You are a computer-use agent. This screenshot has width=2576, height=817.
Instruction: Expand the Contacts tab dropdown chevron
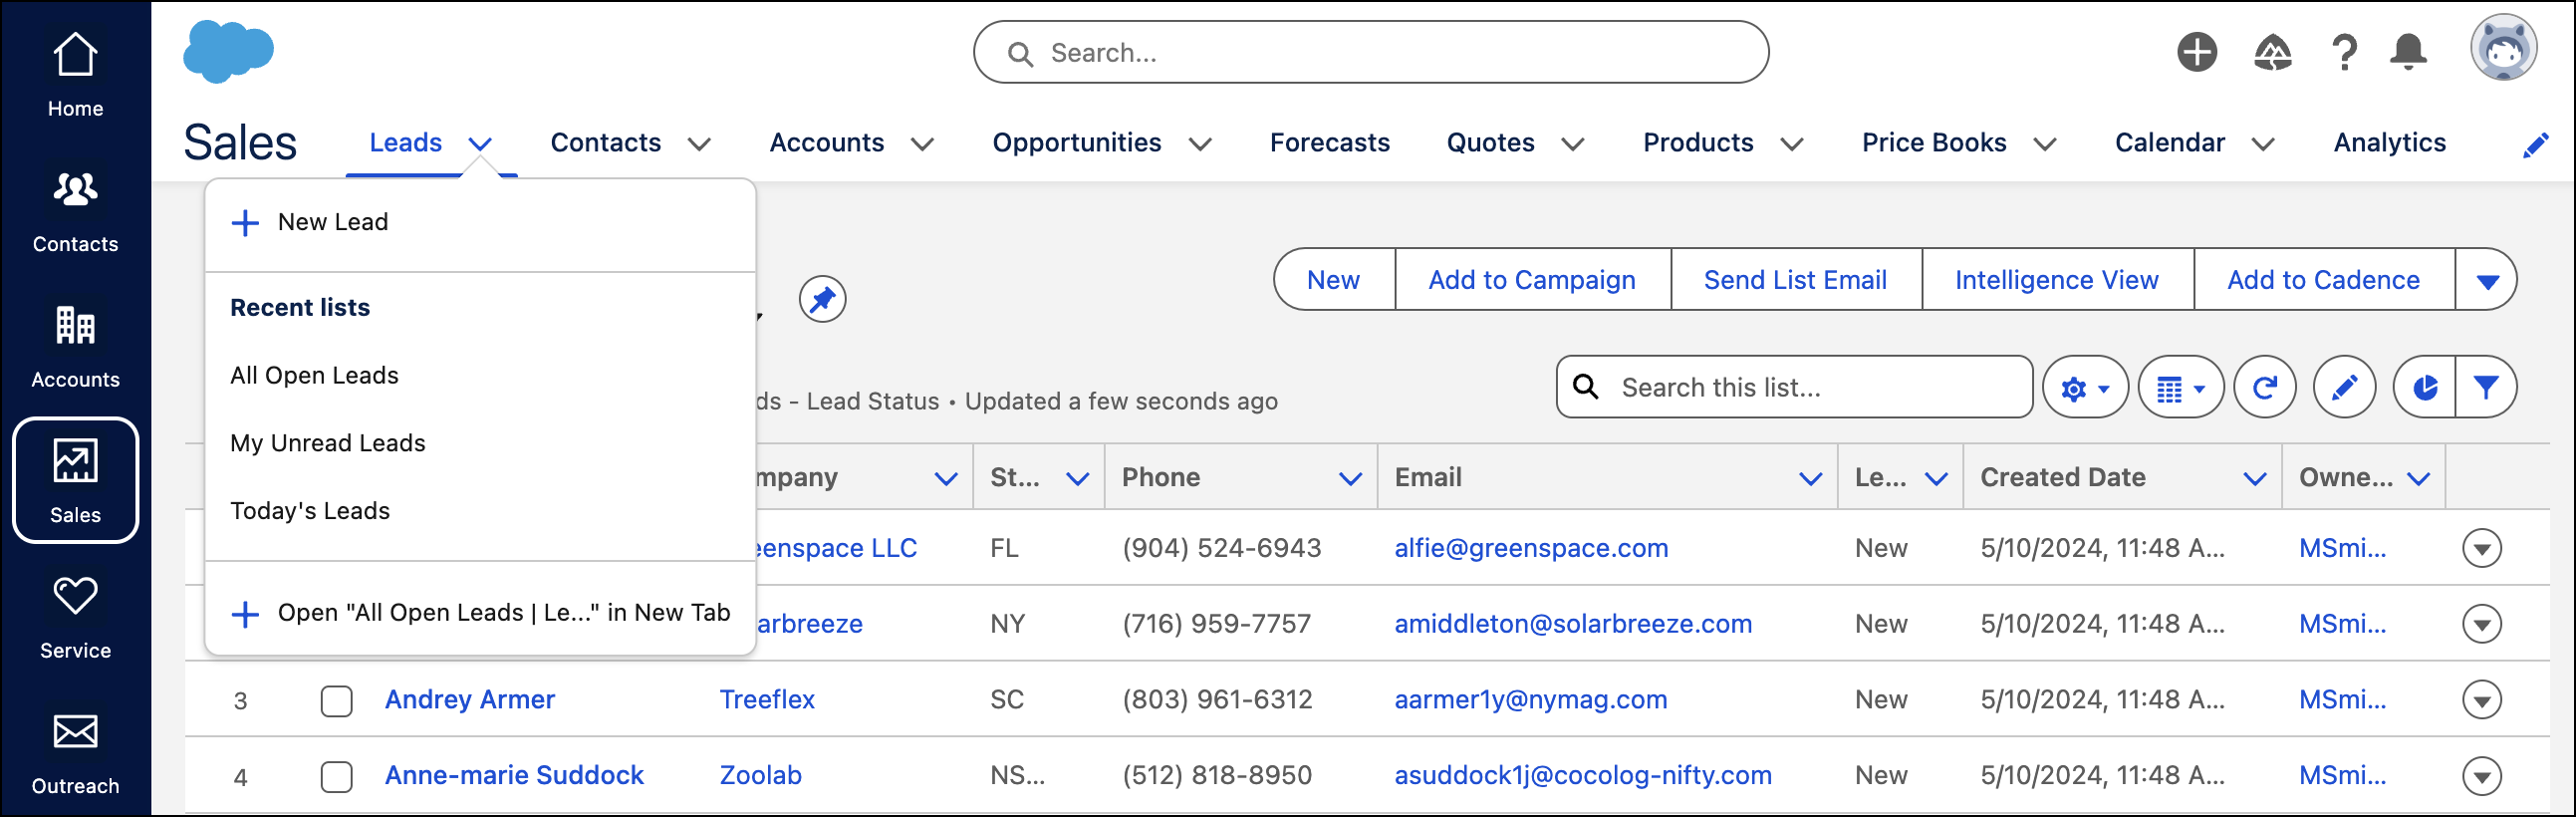[x=700, y=144]
